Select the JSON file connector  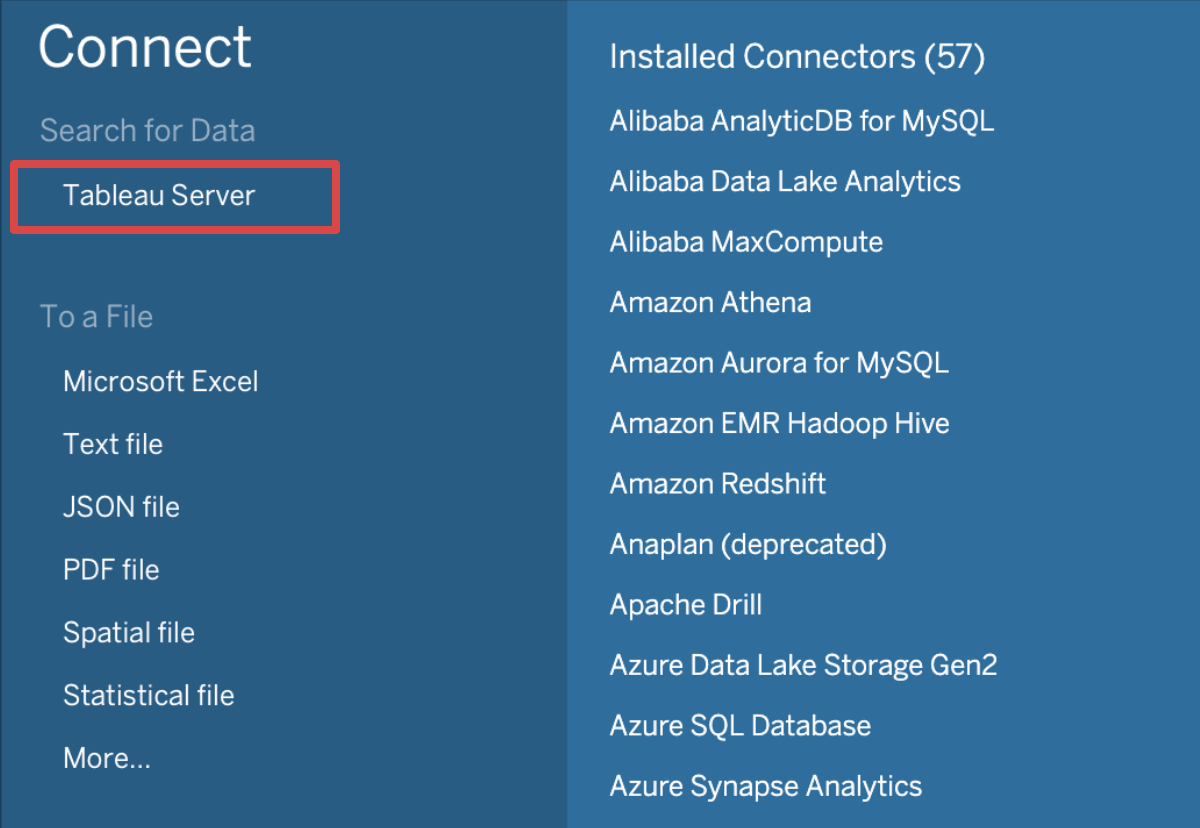click(120, 507)
